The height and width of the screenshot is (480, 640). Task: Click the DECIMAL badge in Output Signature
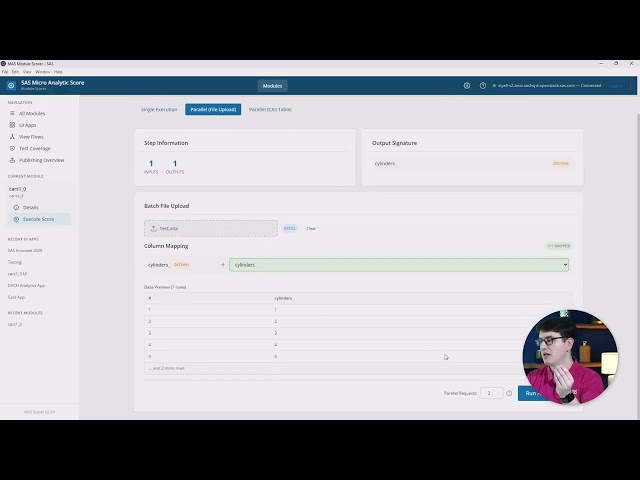click(561, 163)
